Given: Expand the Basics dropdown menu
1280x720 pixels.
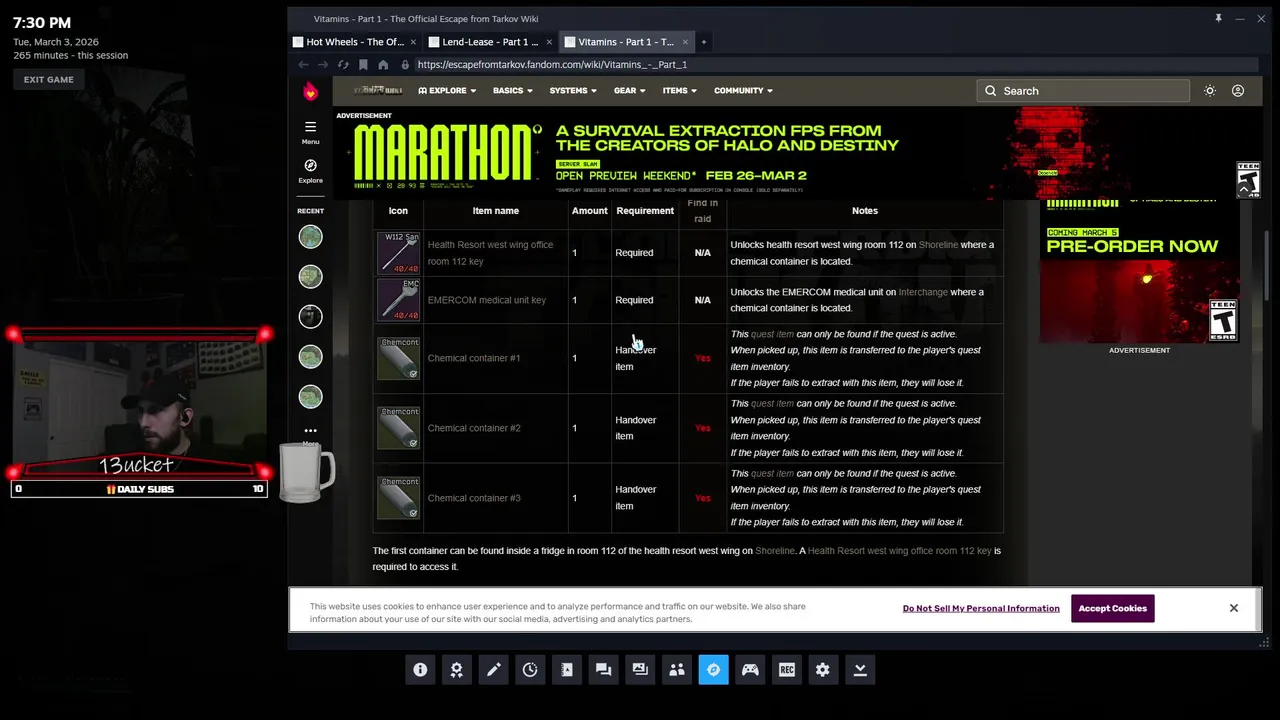Looking at the screenshot, I should [x=512, y=91].
